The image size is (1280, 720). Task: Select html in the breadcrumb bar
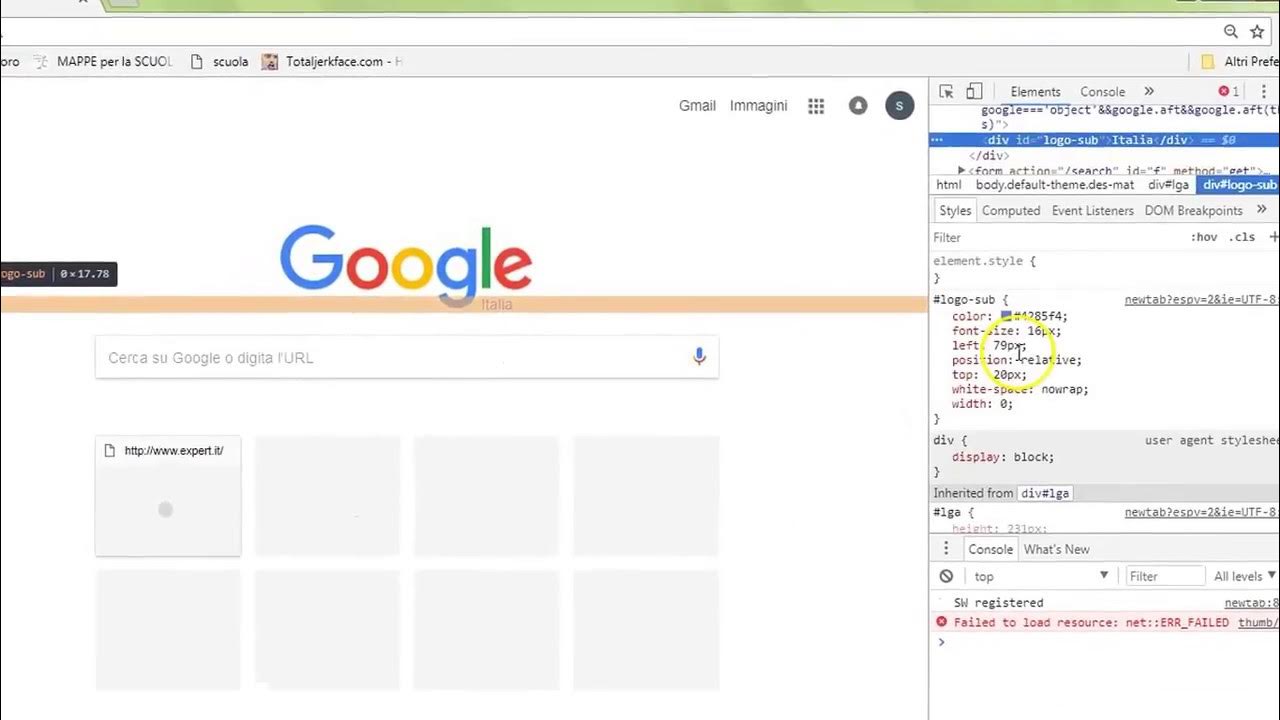[948, 185]
